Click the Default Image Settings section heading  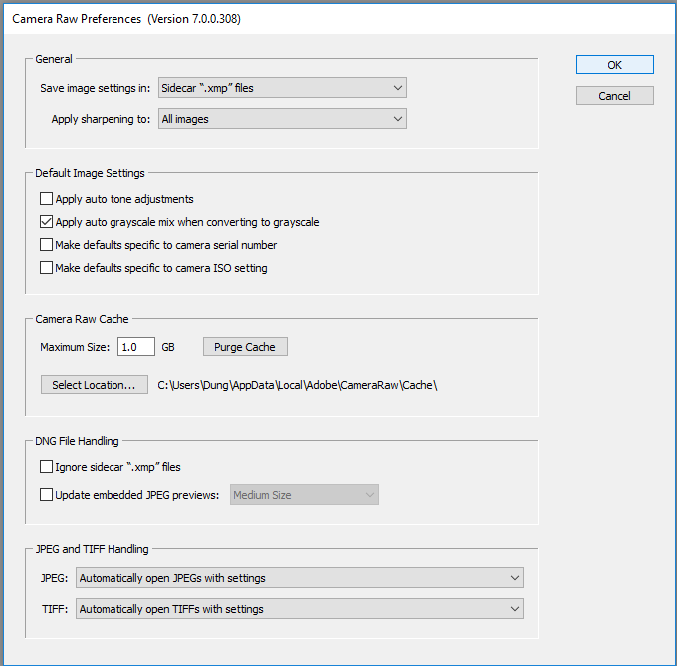pyautogui.click(x=90, y=173)
